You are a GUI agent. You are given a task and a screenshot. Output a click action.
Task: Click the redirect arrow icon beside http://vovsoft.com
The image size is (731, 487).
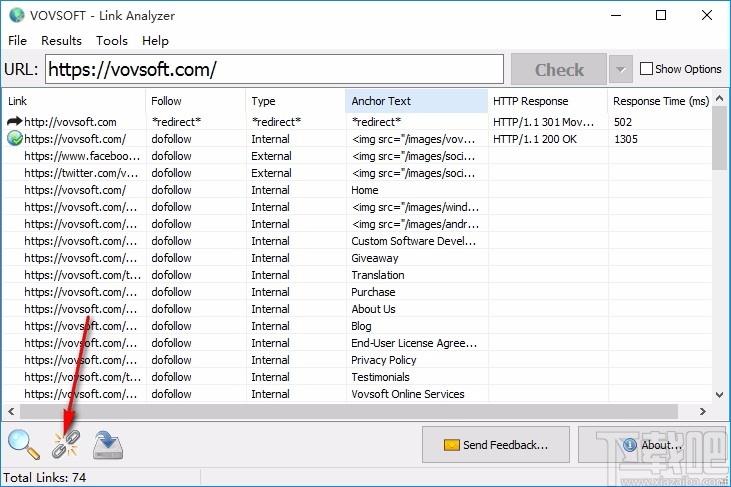click(x=14, y=121)
